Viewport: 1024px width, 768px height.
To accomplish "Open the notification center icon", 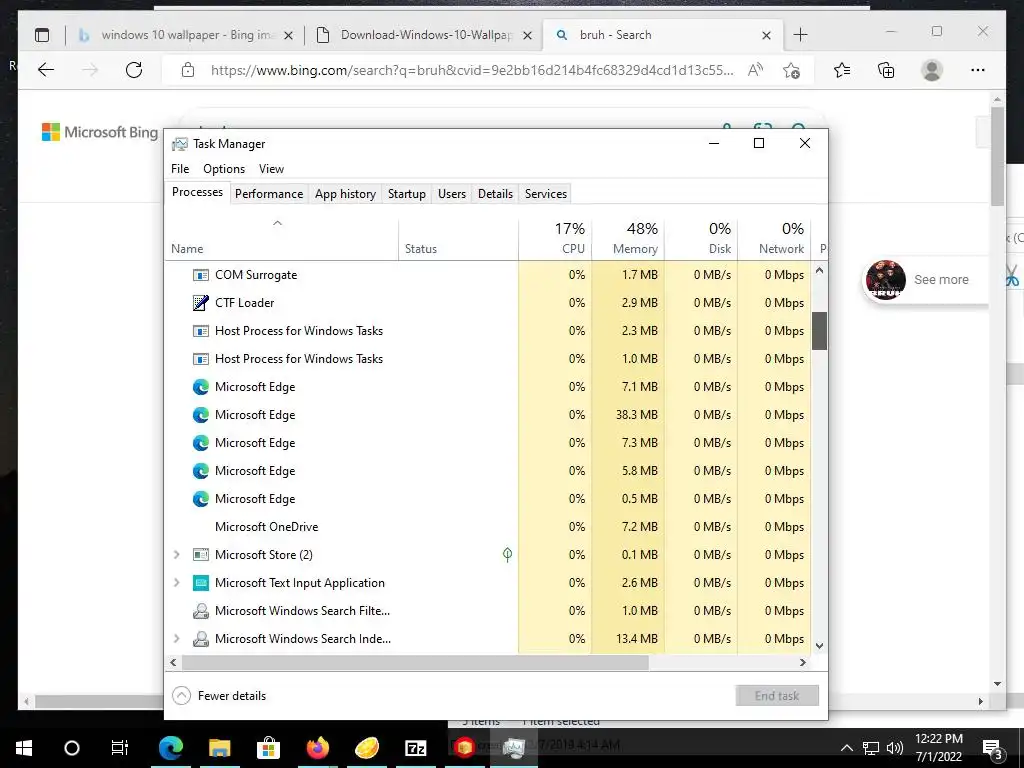I will [993, 748].
